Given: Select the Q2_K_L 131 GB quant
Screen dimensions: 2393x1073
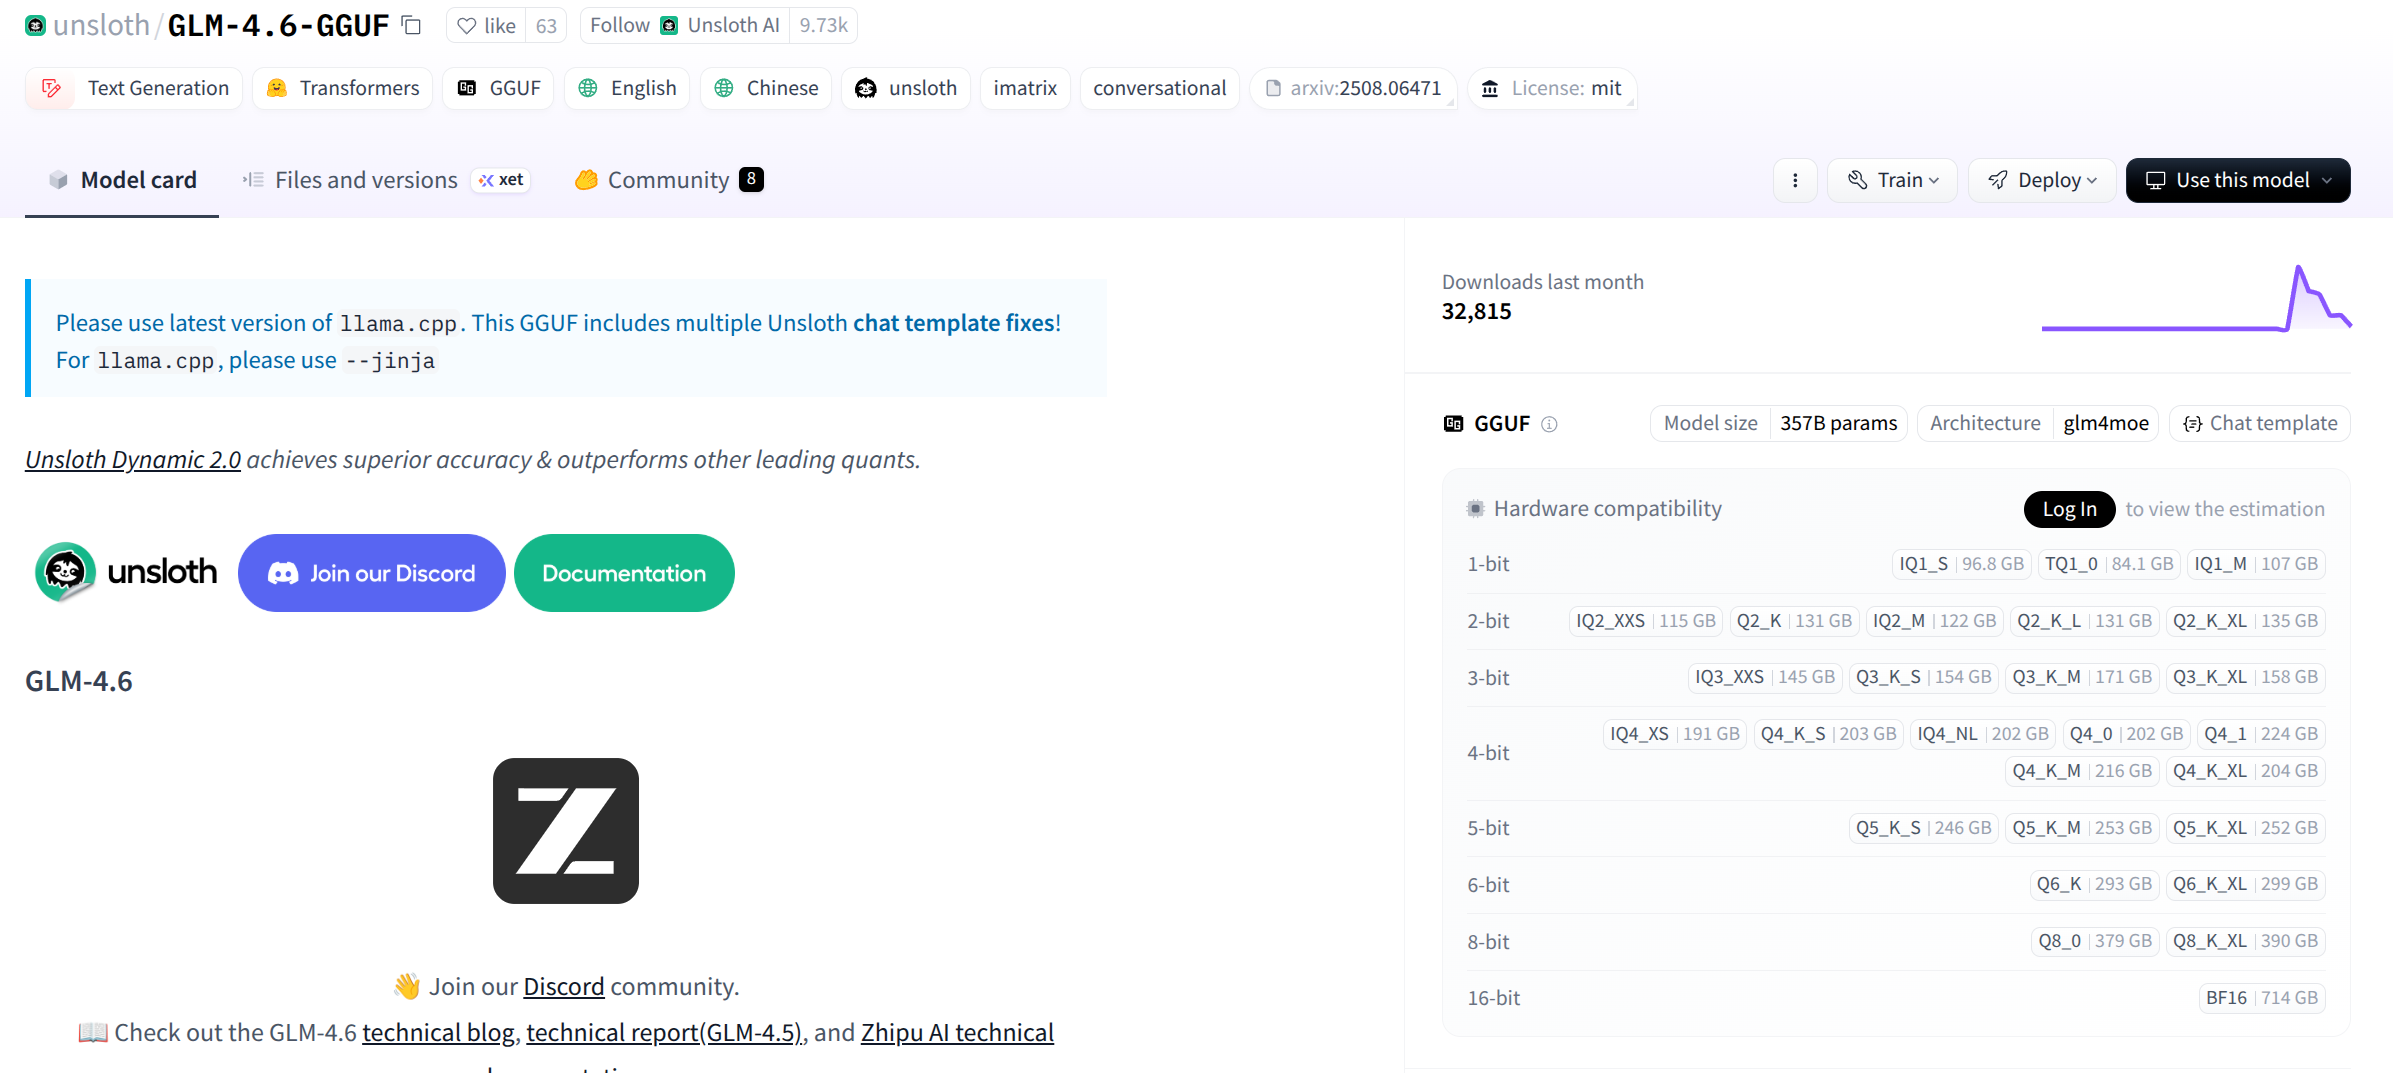Looking at the screenshot, I should click(2084, 621).
